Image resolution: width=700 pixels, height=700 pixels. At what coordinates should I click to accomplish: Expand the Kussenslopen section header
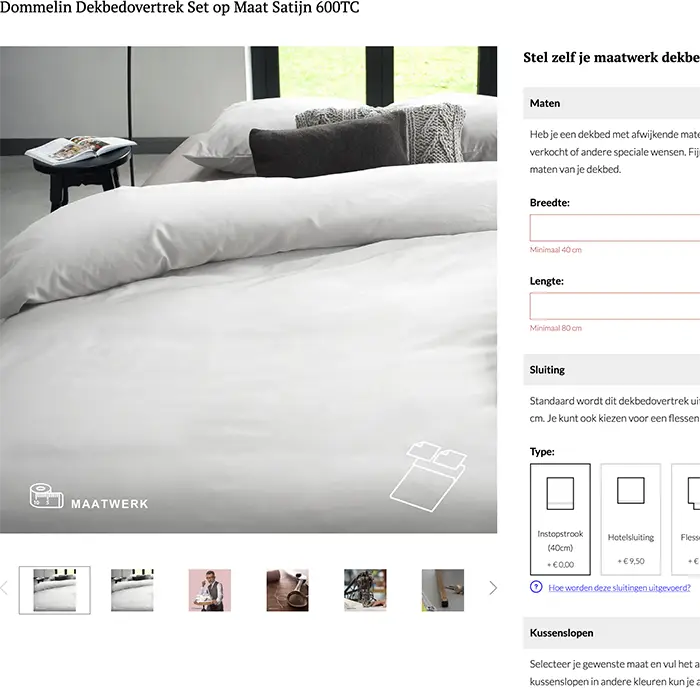pyautogui.click(x=612, y=633)
